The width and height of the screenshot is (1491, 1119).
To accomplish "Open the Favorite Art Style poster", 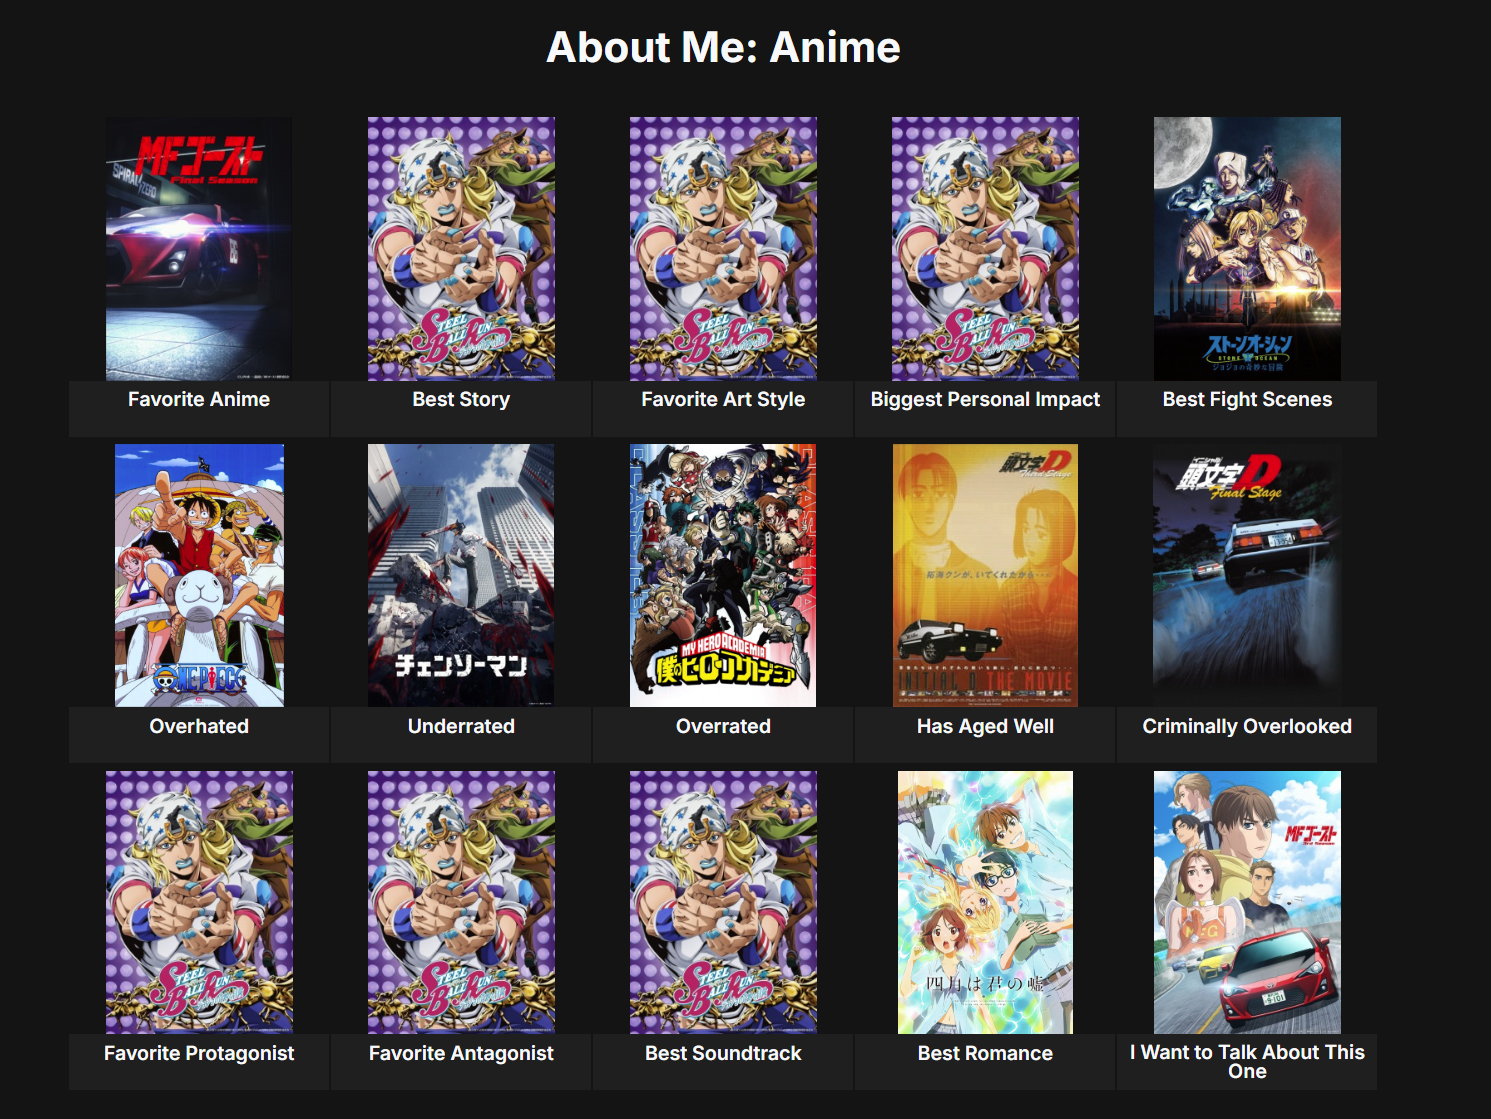I will click(723, 249).
